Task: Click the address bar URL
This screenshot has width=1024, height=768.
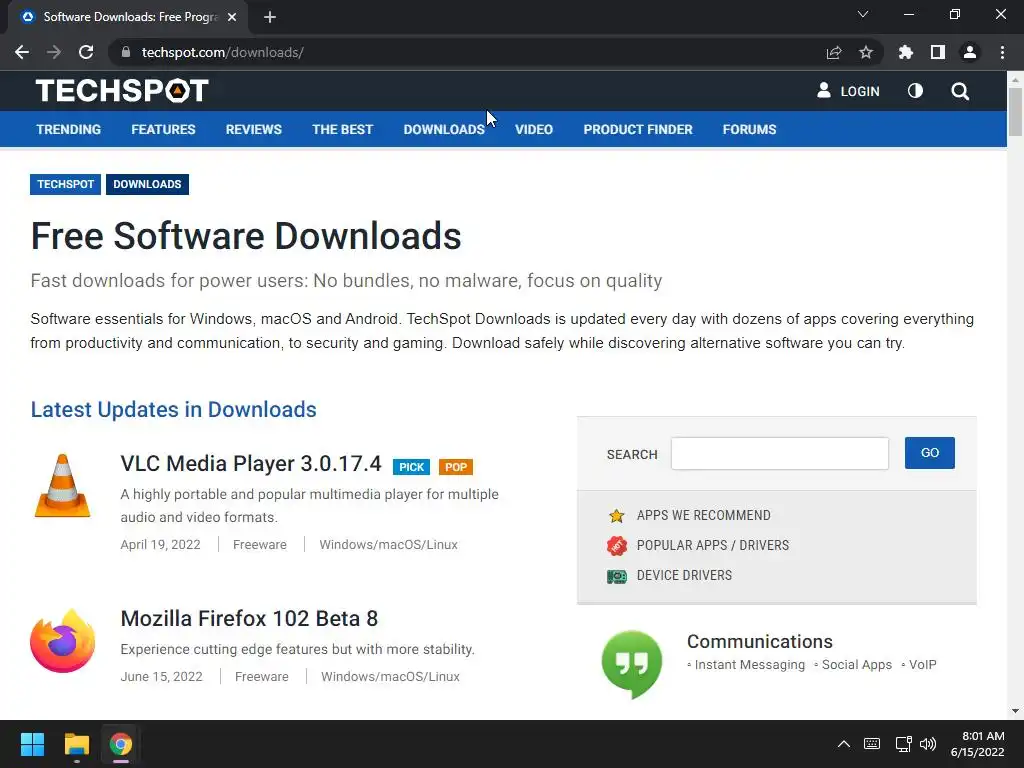Action: click(223, 52)
